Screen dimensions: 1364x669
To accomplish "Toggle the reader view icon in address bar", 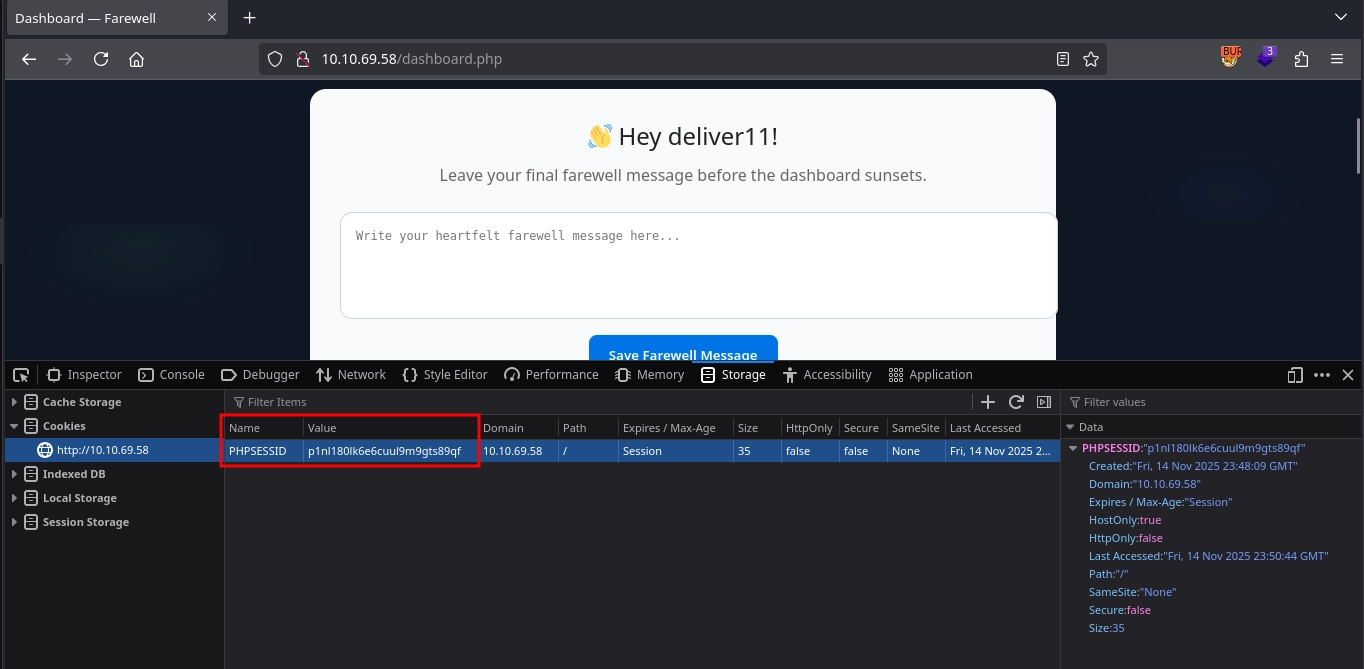I will [1063, 59].
